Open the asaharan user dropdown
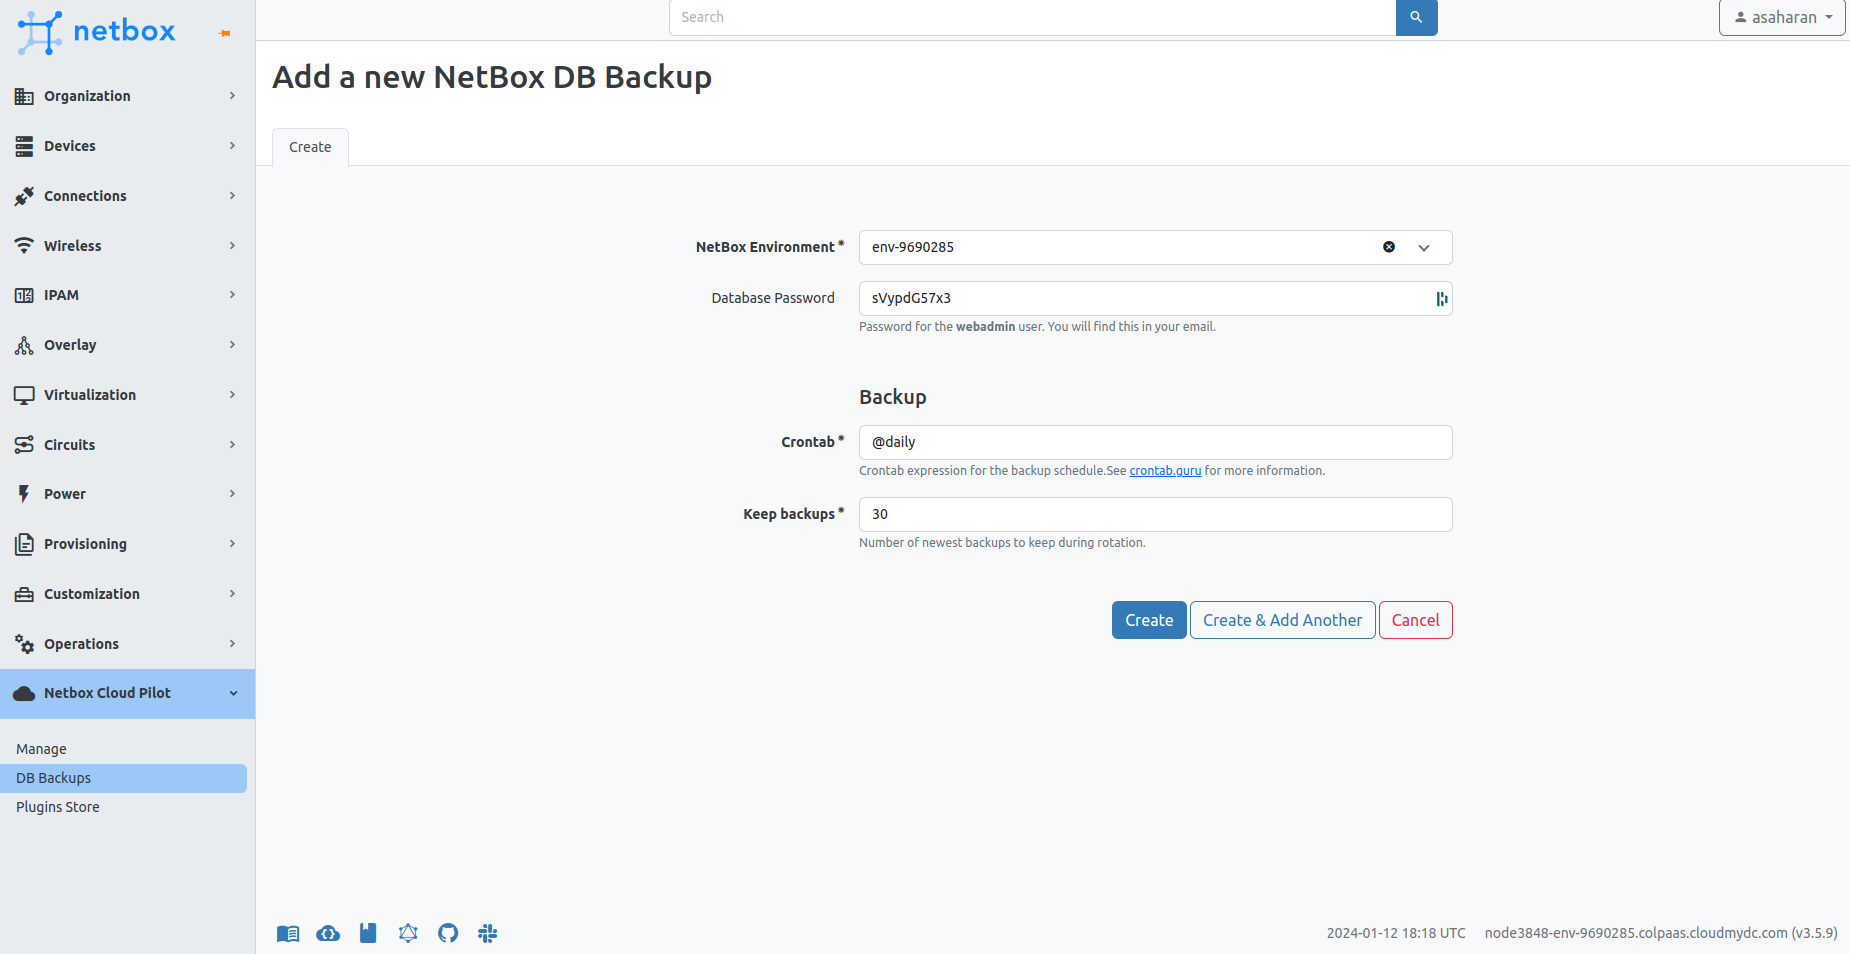The height and width of the screenshot is (954, 1850). click(1782, 17)
